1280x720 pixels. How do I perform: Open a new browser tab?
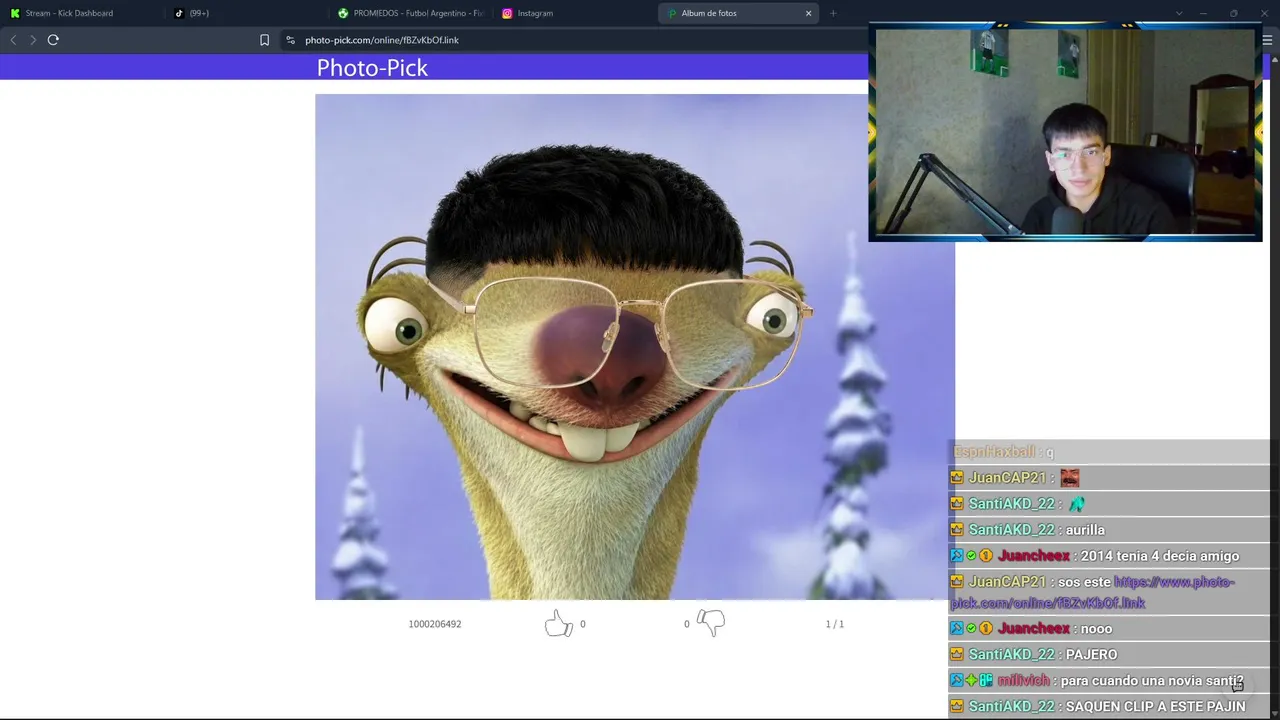pyautogui.click(x=832, y=13)
